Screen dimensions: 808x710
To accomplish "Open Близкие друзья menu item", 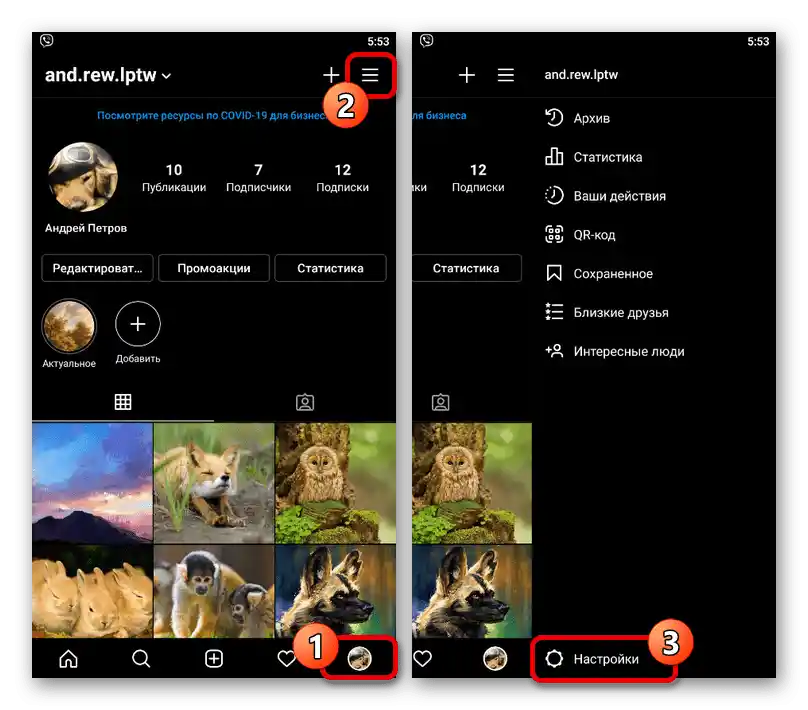I will (607, 312).
